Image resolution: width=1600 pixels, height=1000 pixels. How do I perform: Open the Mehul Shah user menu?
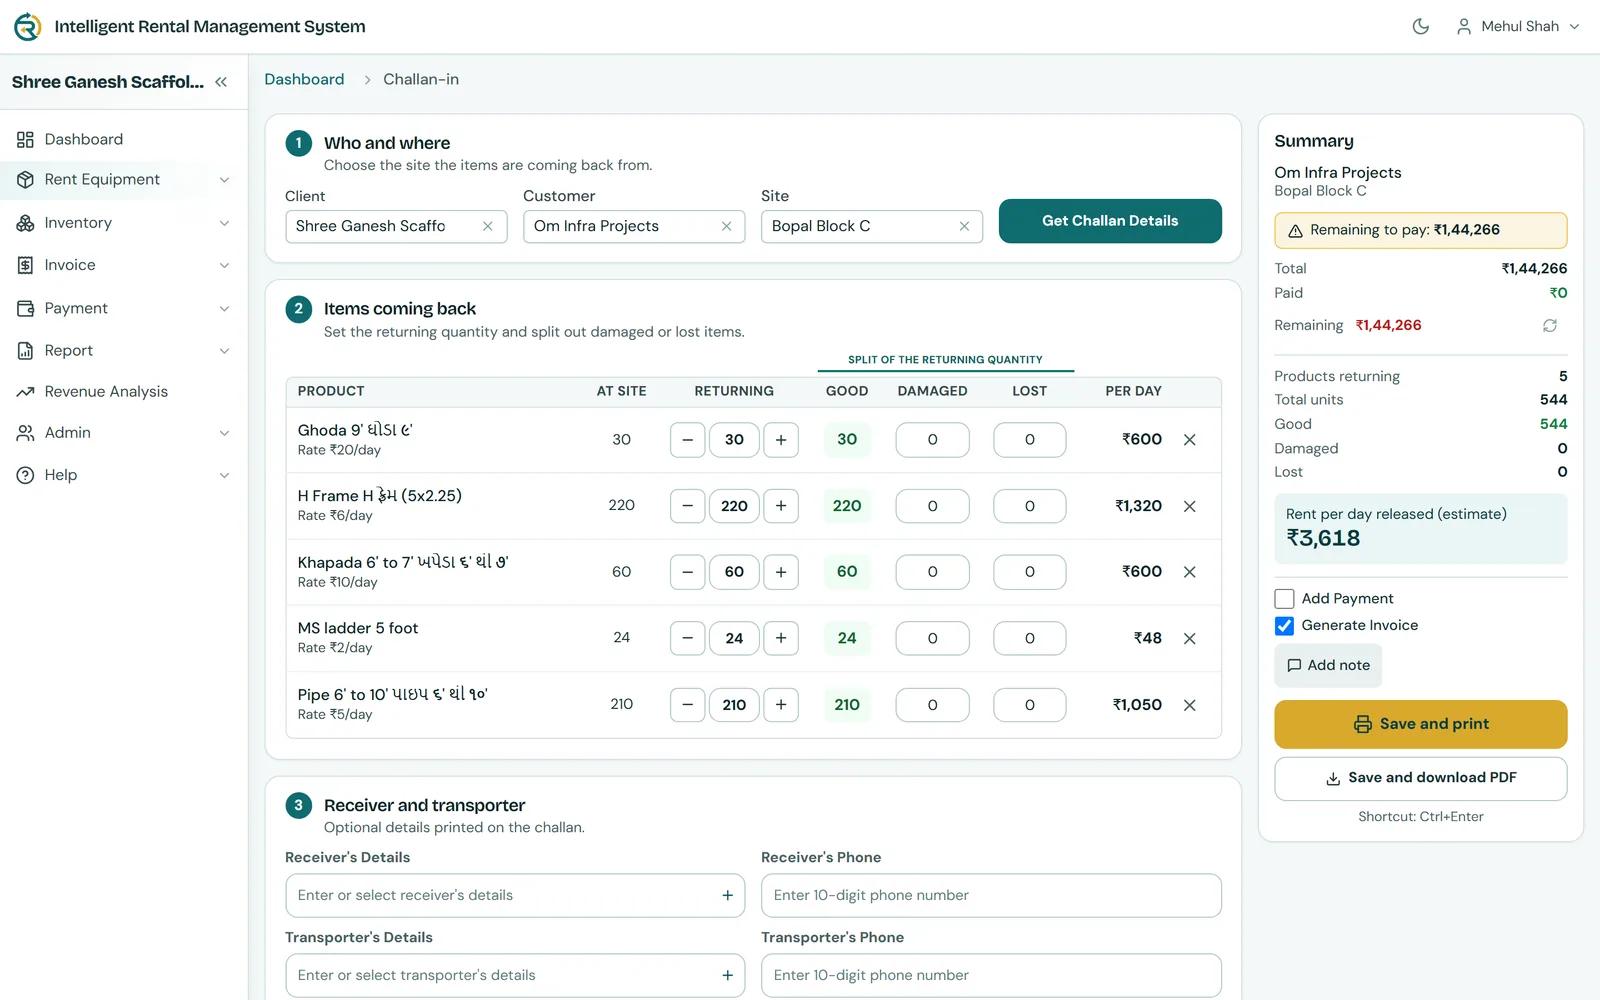coord(1517,27)
